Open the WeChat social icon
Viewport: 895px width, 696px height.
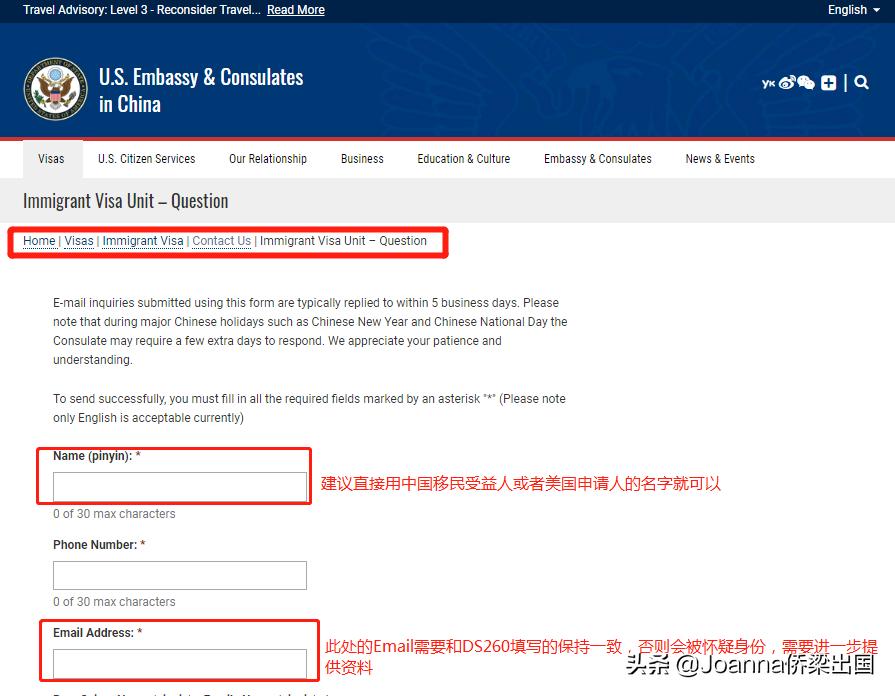806,83
